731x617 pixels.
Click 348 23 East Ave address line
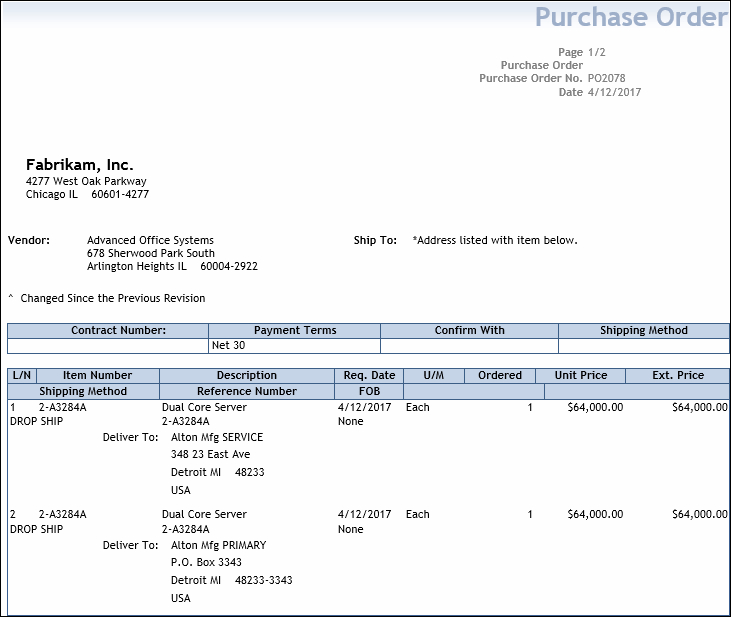(x=211, y=455)
